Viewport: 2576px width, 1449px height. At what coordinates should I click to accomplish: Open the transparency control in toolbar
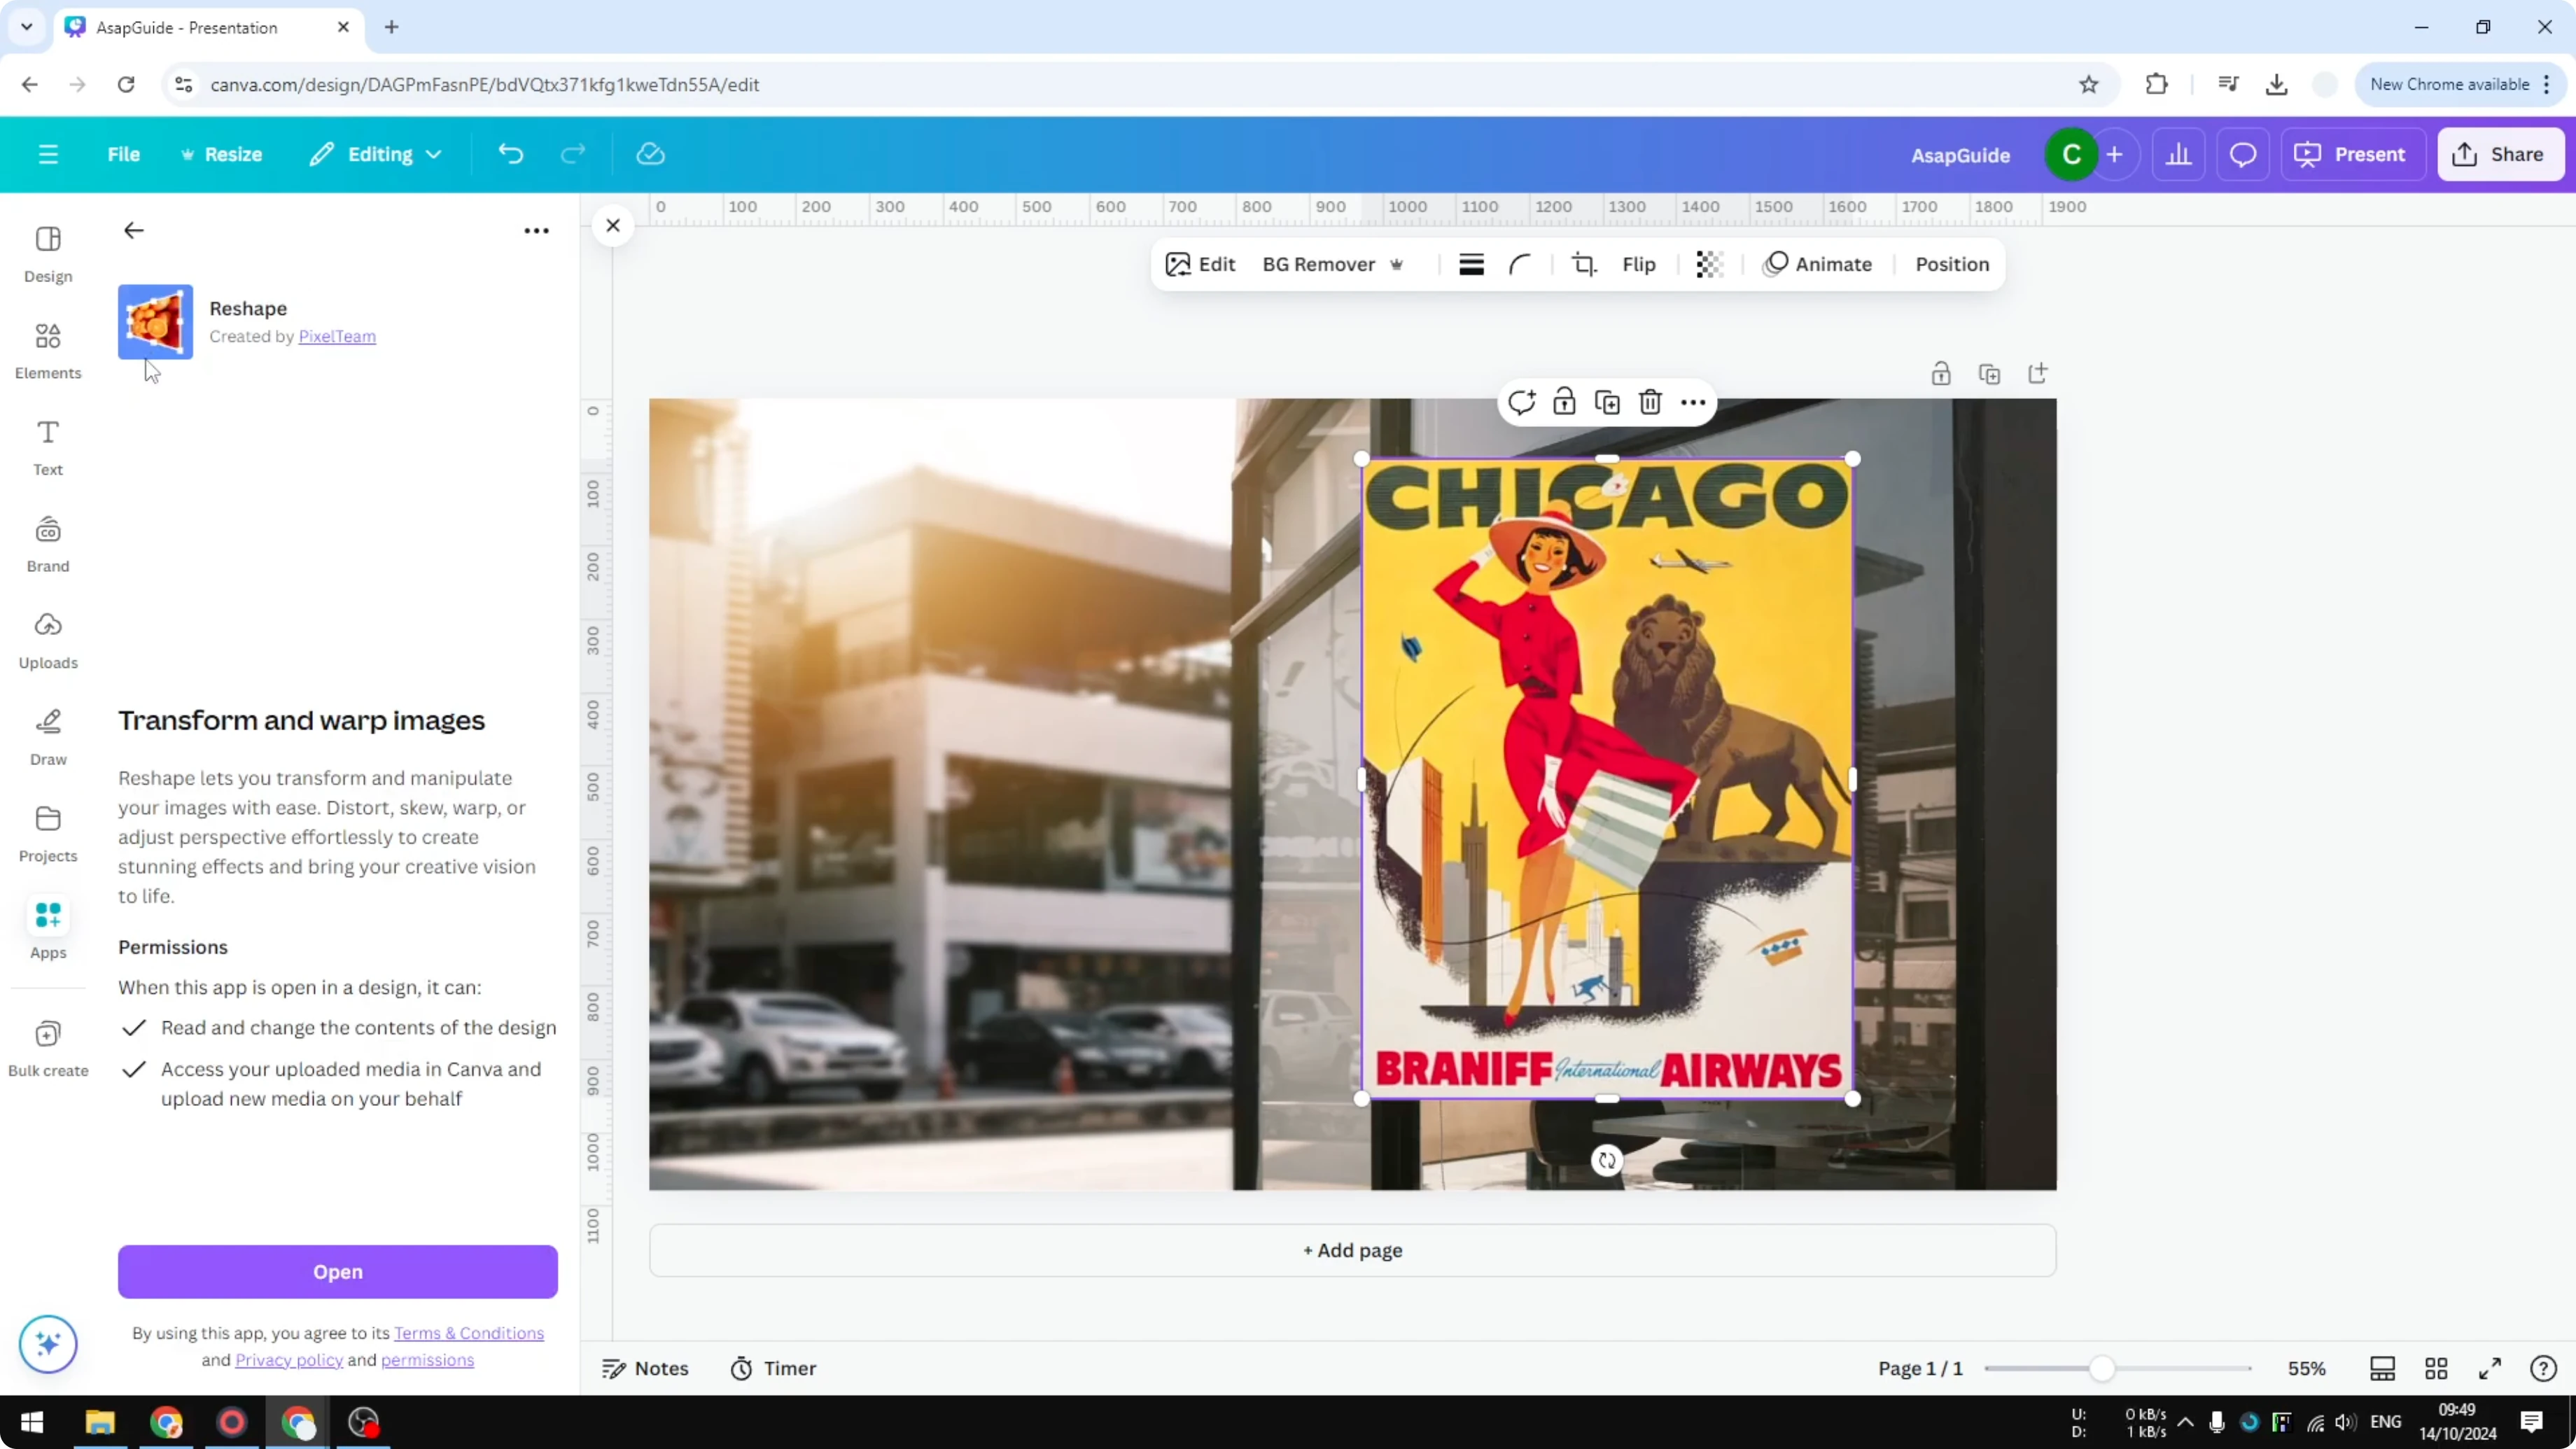click(1709, 264)
